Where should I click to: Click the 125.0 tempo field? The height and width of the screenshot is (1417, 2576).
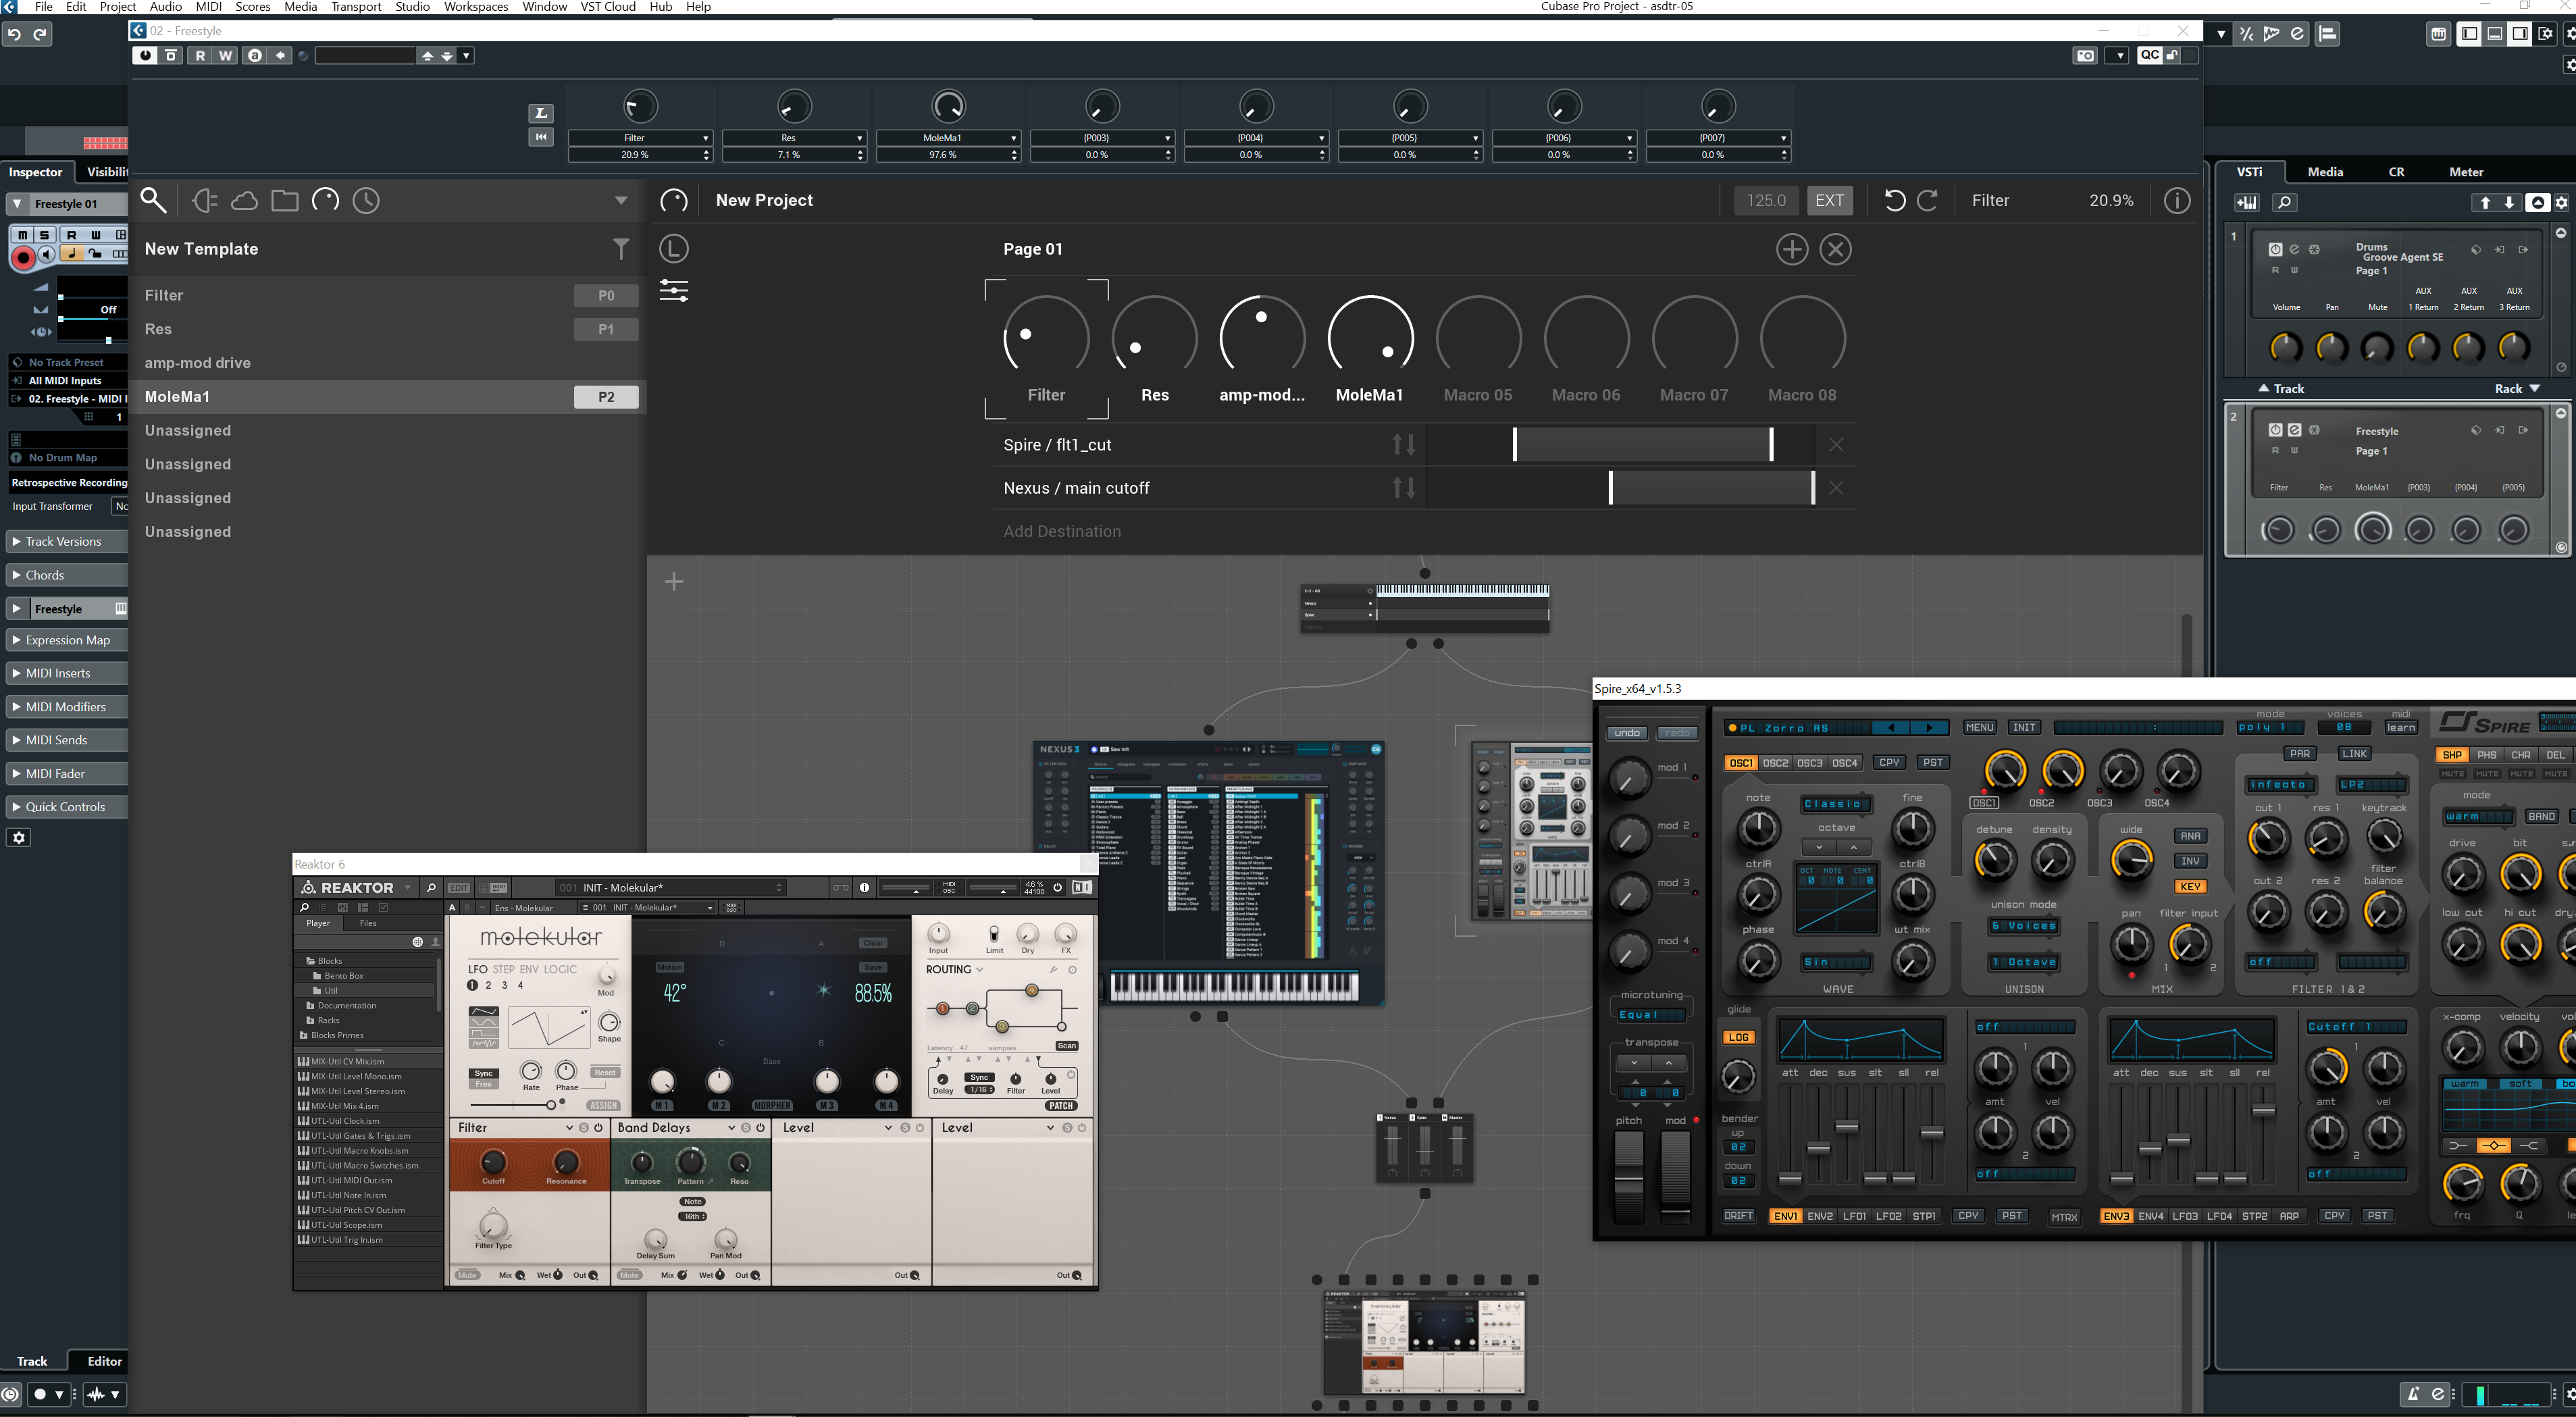click(x=1766, y=200)
